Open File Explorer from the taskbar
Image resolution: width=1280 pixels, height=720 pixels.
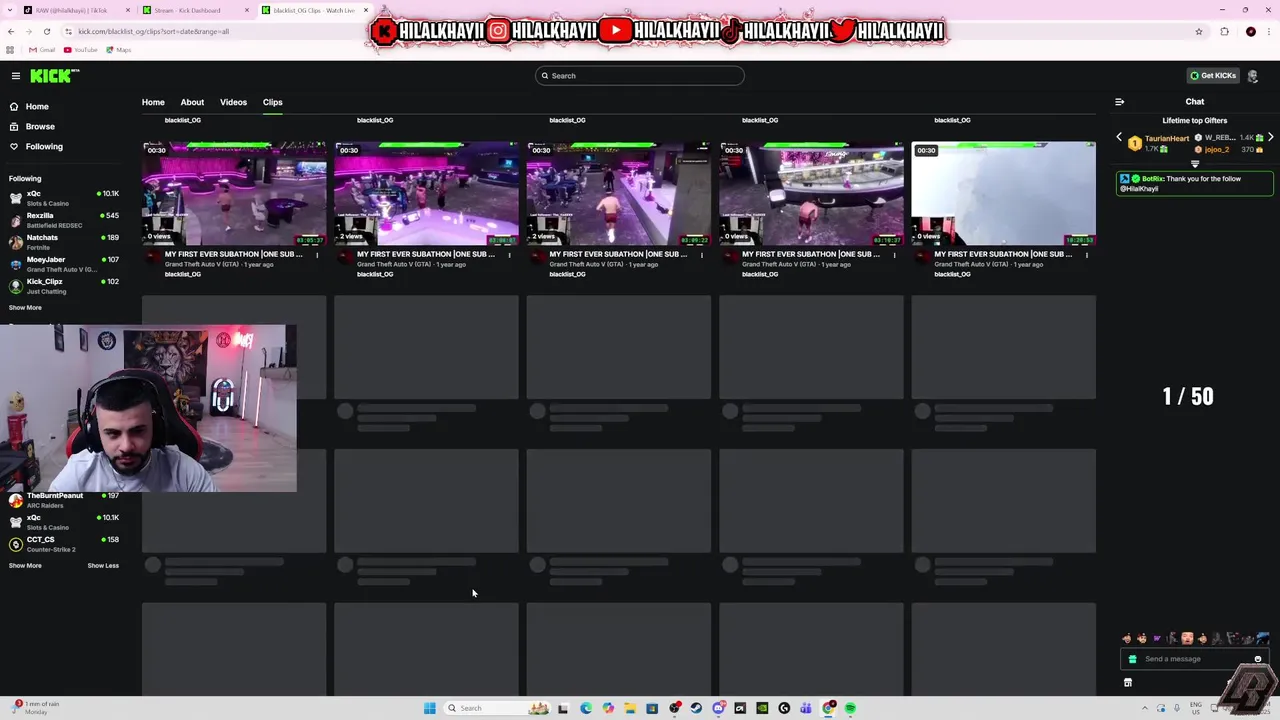point(630,708)
